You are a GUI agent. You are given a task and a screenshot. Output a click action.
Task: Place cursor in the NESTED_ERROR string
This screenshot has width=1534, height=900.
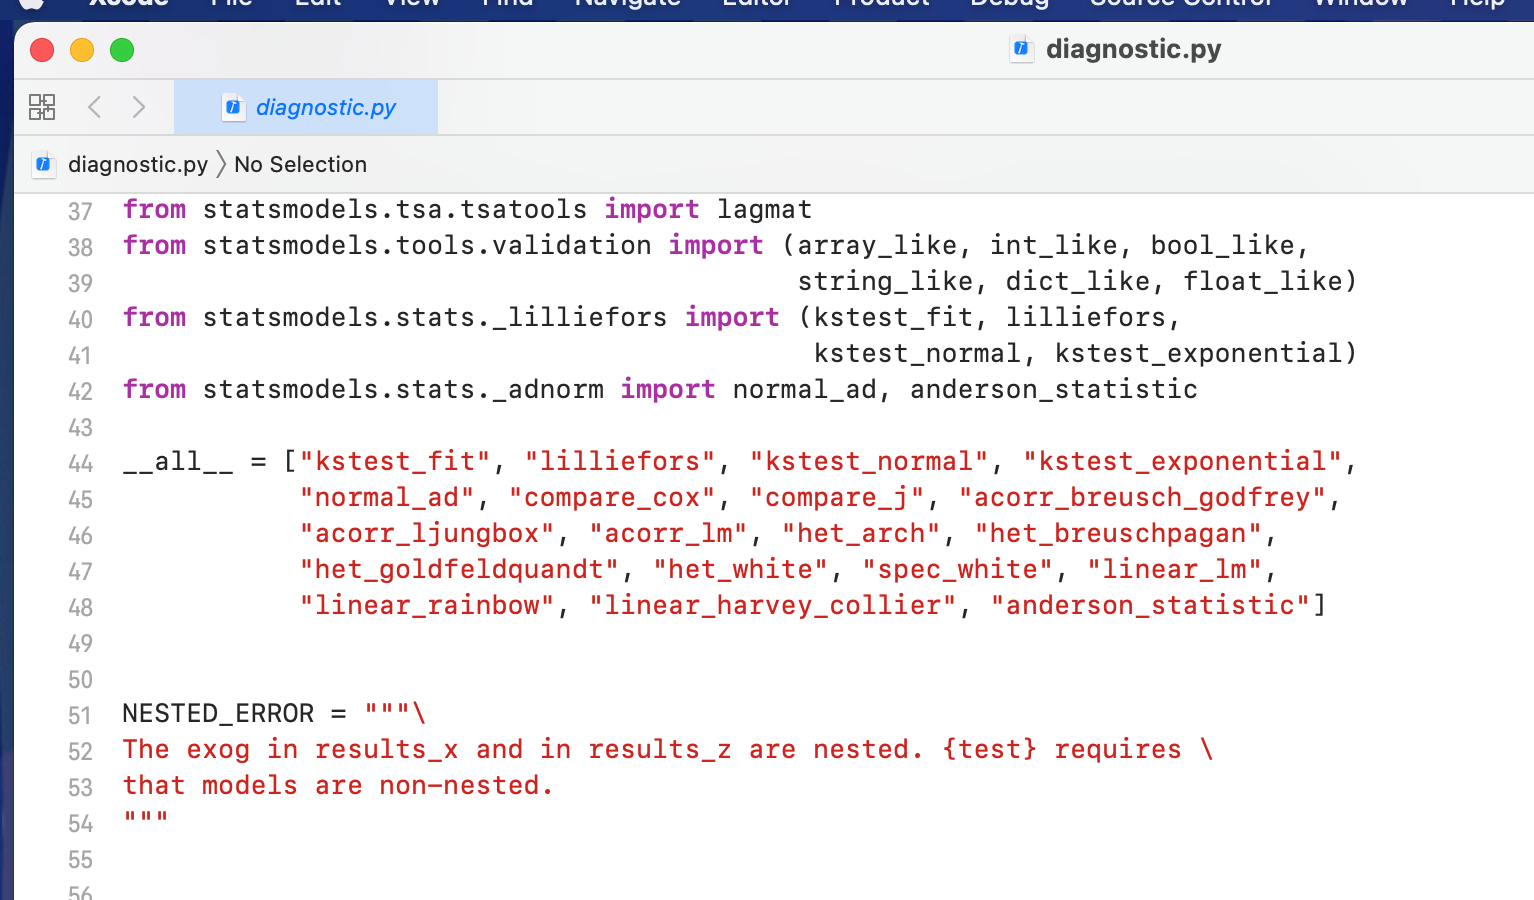[400, 749]
